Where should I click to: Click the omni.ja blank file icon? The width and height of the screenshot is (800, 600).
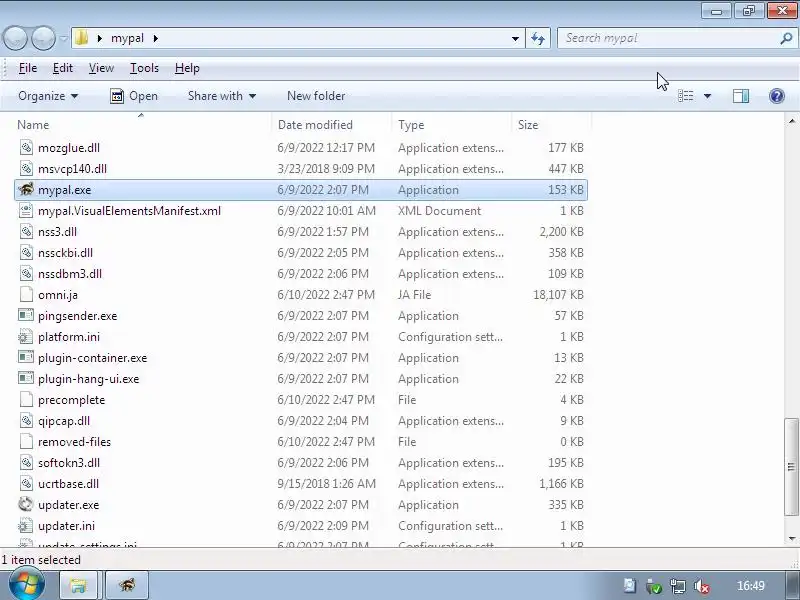tap(26, 294)
